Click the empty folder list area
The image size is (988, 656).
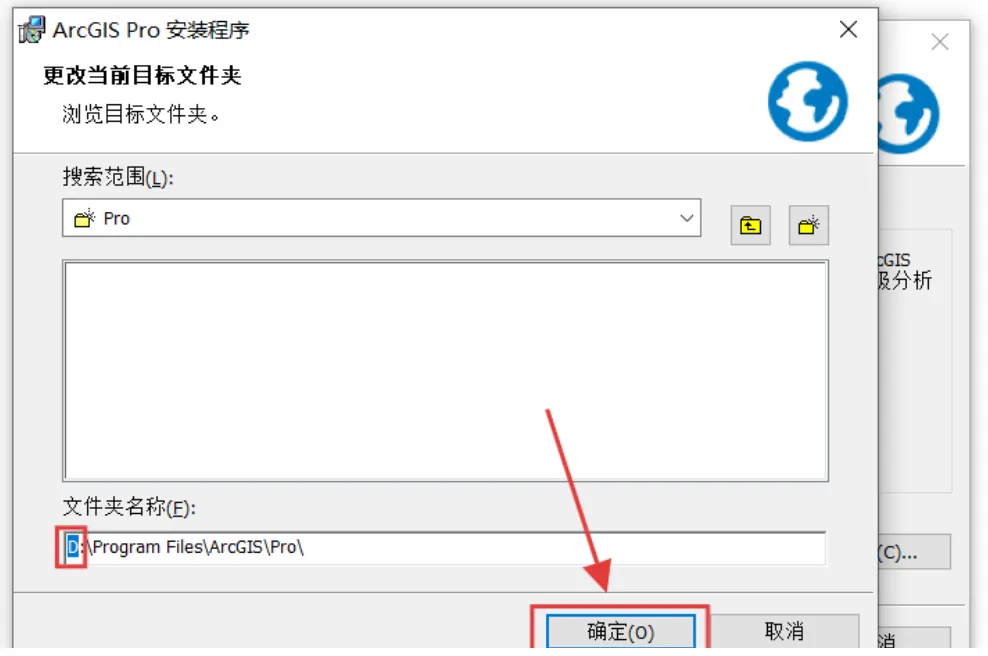[x=445, y=371]
